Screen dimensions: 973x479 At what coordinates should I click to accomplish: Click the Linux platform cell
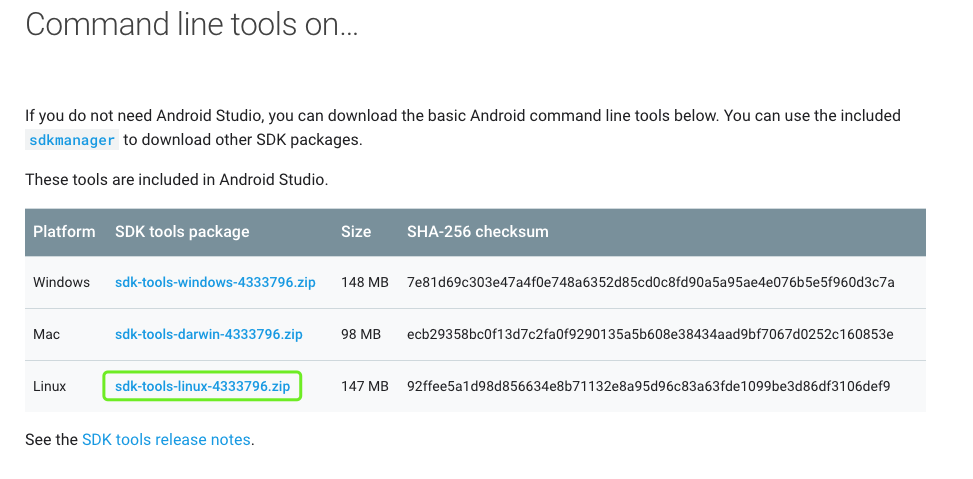click(x=50, y=386)
